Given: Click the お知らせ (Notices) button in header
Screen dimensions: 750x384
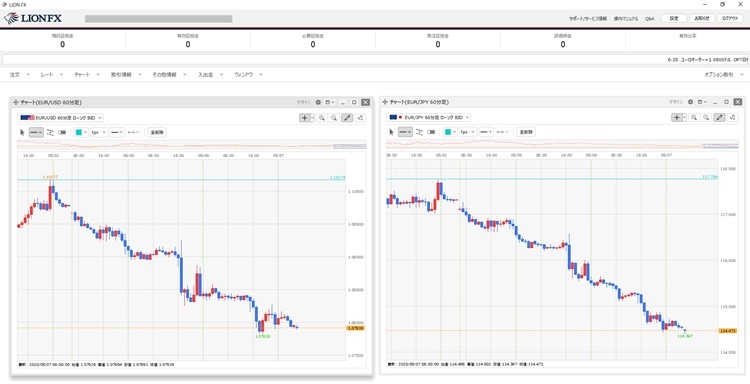Looking at the screenshot, I should pos(702,18).
